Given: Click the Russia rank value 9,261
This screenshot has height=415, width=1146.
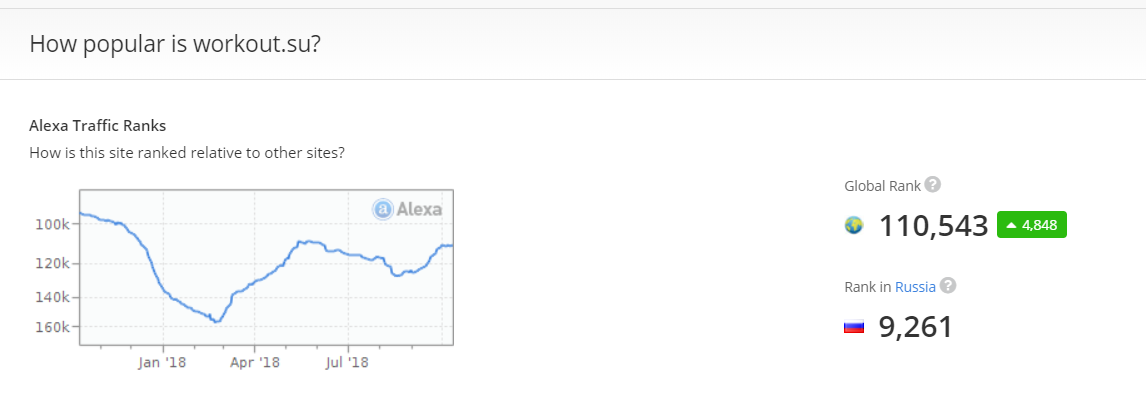Looking at the screenshot, I should tap(915, 327).
